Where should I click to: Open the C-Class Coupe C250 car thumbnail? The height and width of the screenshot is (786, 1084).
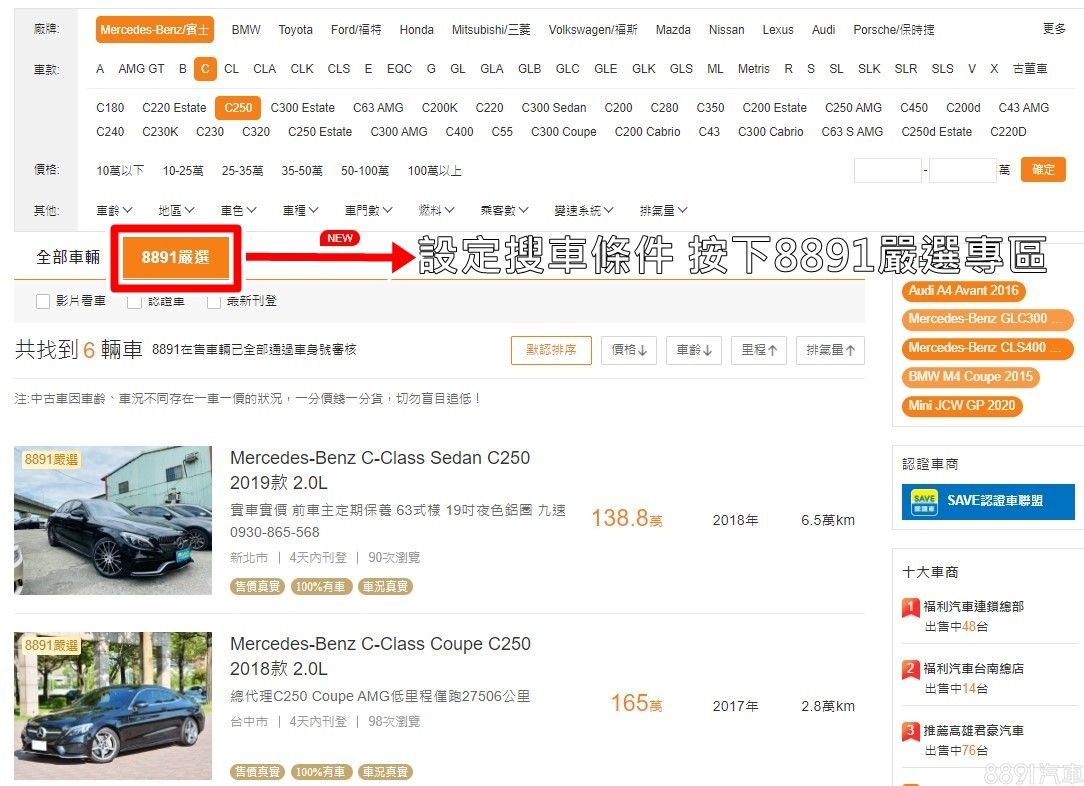coord(113,705)
